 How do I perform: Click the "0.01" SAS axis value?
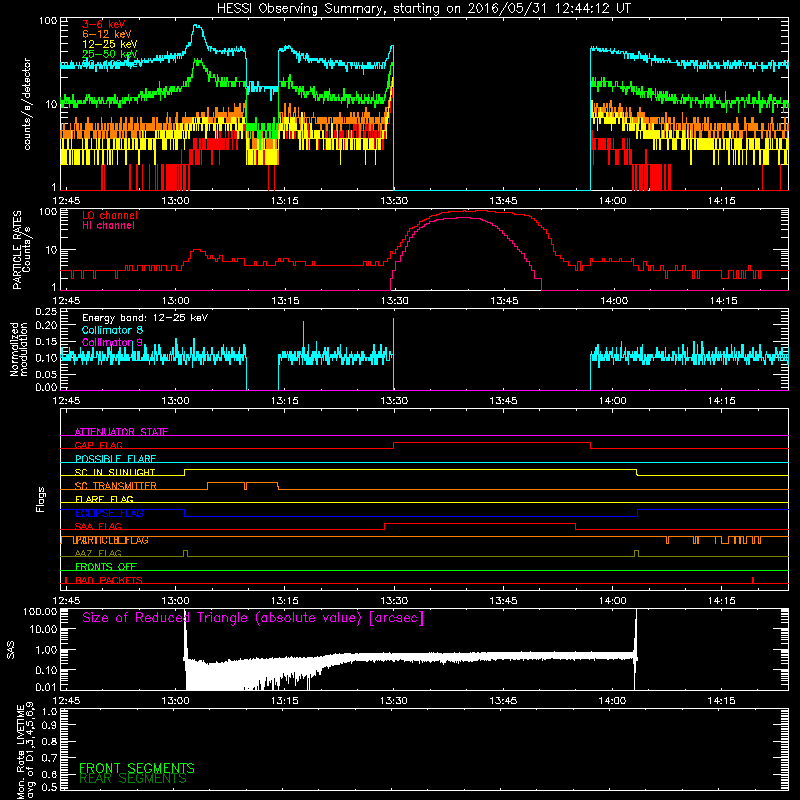click(x=46, y=687)
